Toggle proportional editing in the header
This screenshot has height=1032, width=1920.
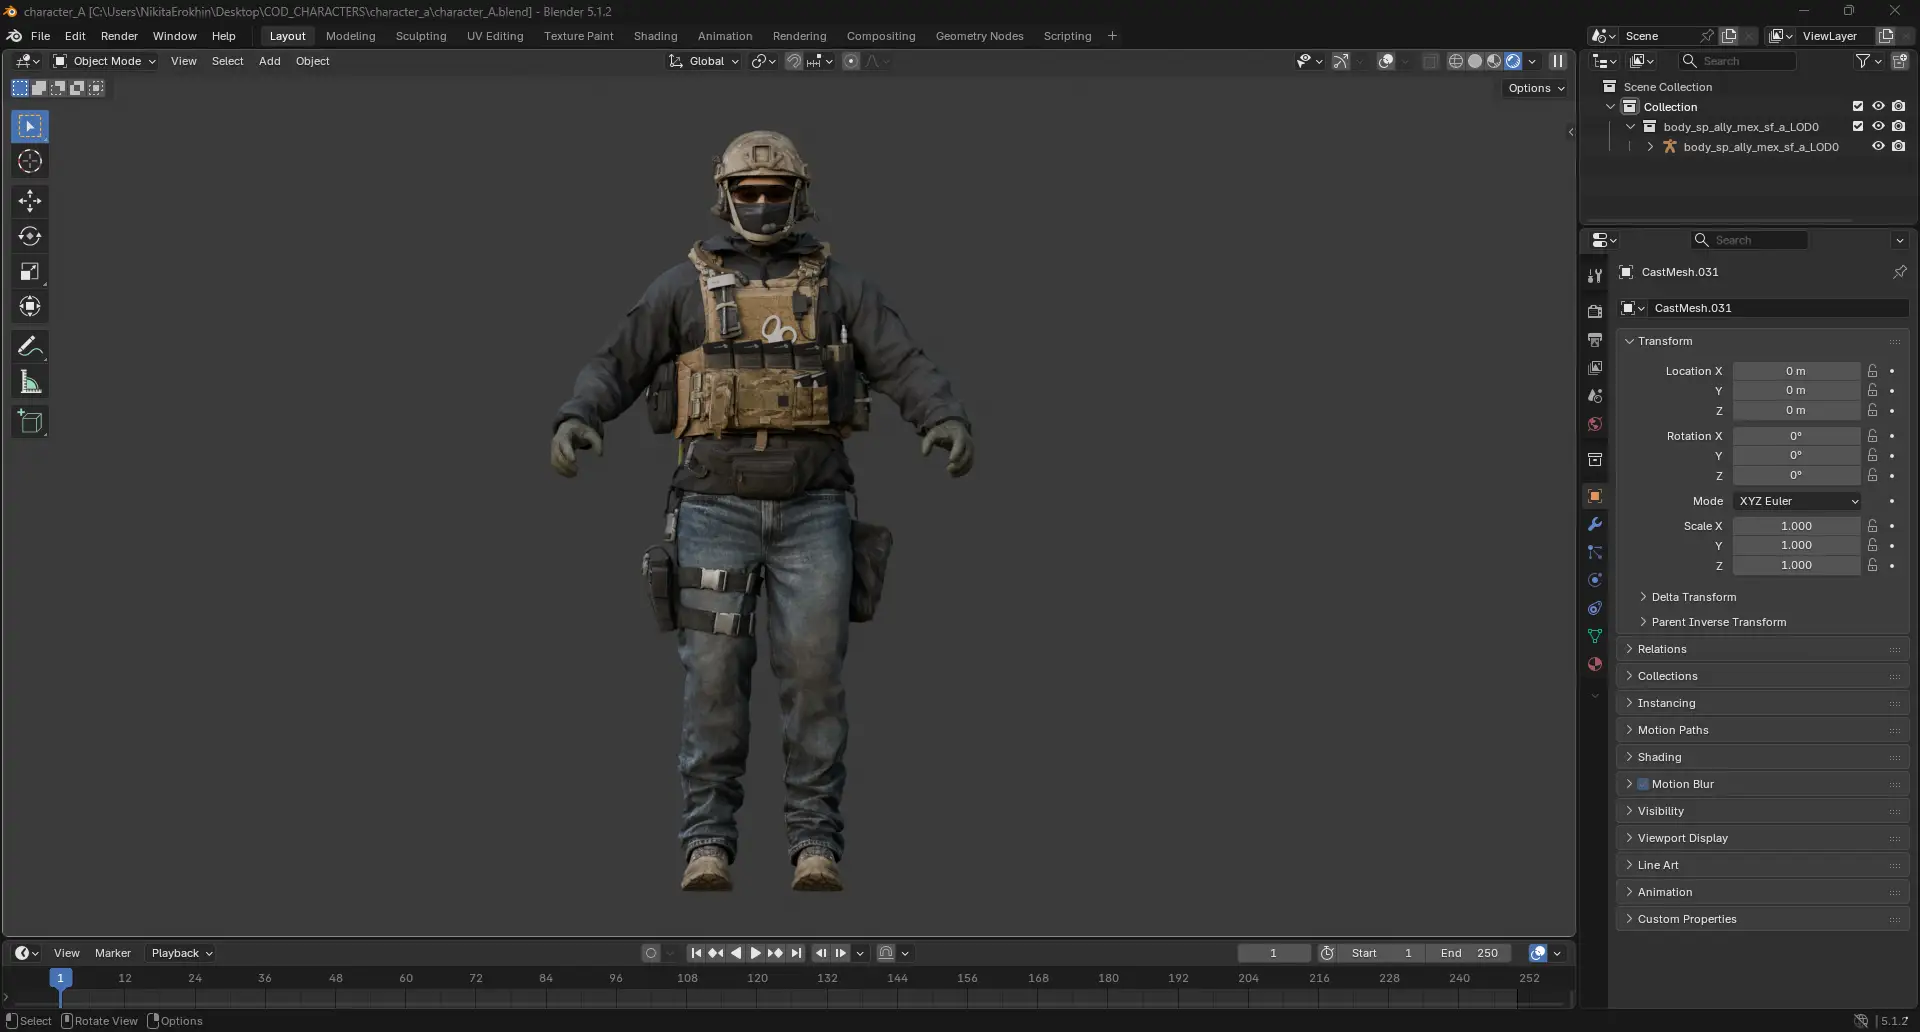[x=851, y=61]
